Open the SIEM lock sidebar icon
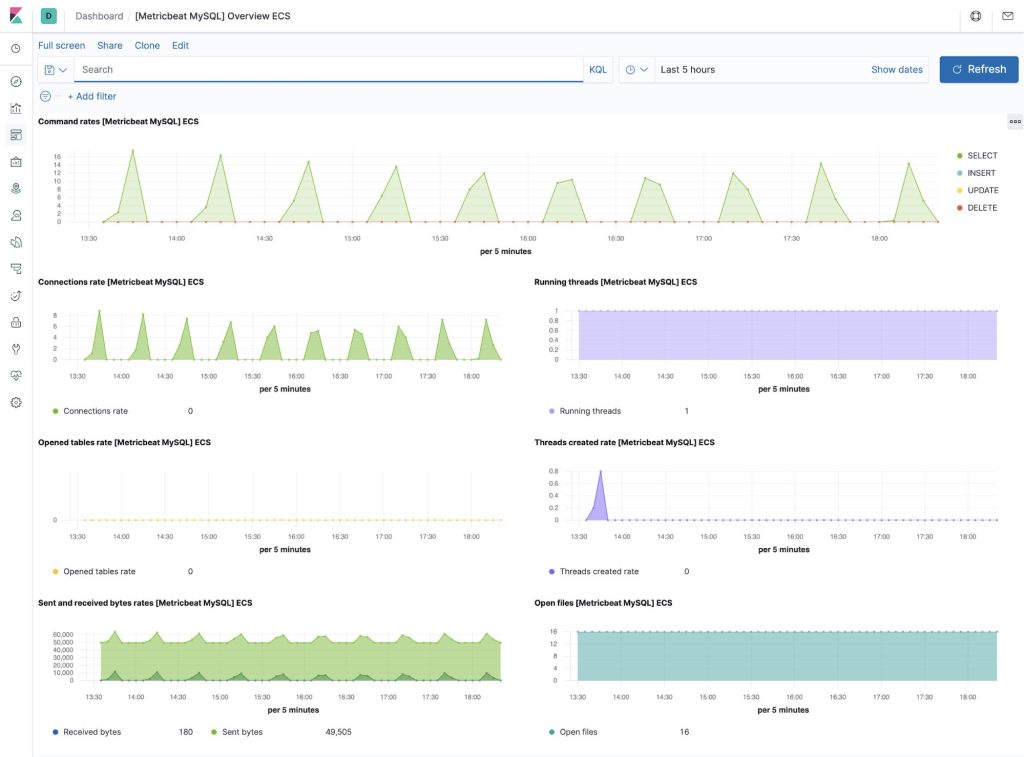This screenshot has width=1024, height=757. pyautogui.click(x=16, y=323)
